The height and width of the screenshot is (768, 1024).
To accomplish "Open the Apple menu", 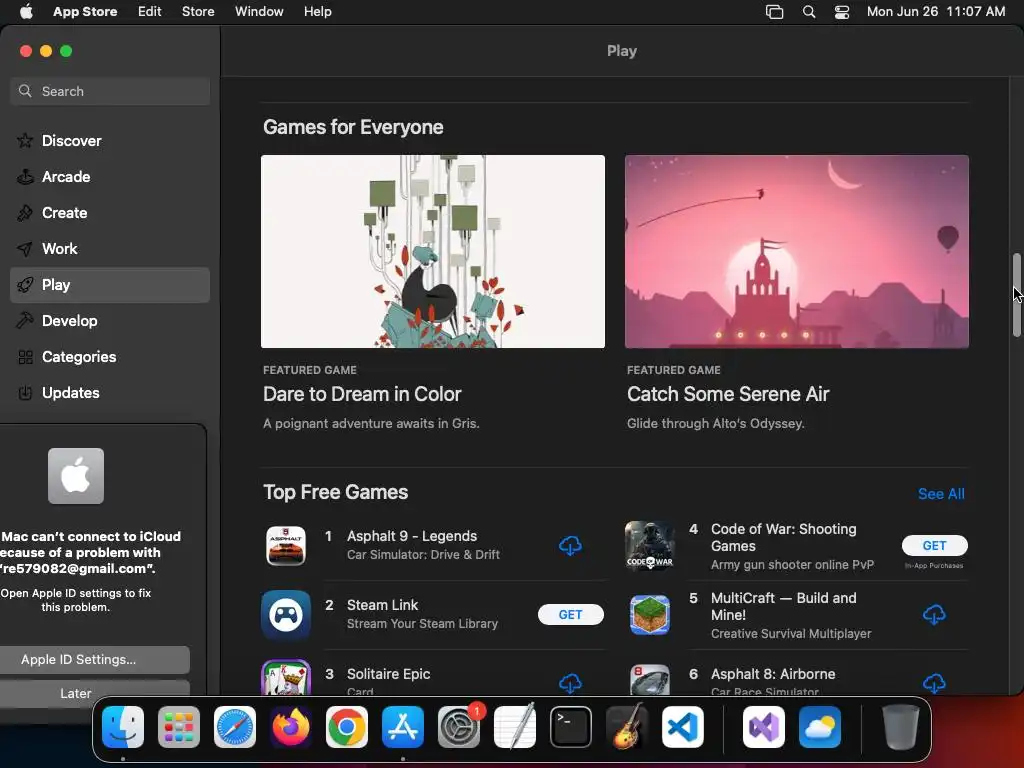I will pyautogui.click(x=26, y=12).
